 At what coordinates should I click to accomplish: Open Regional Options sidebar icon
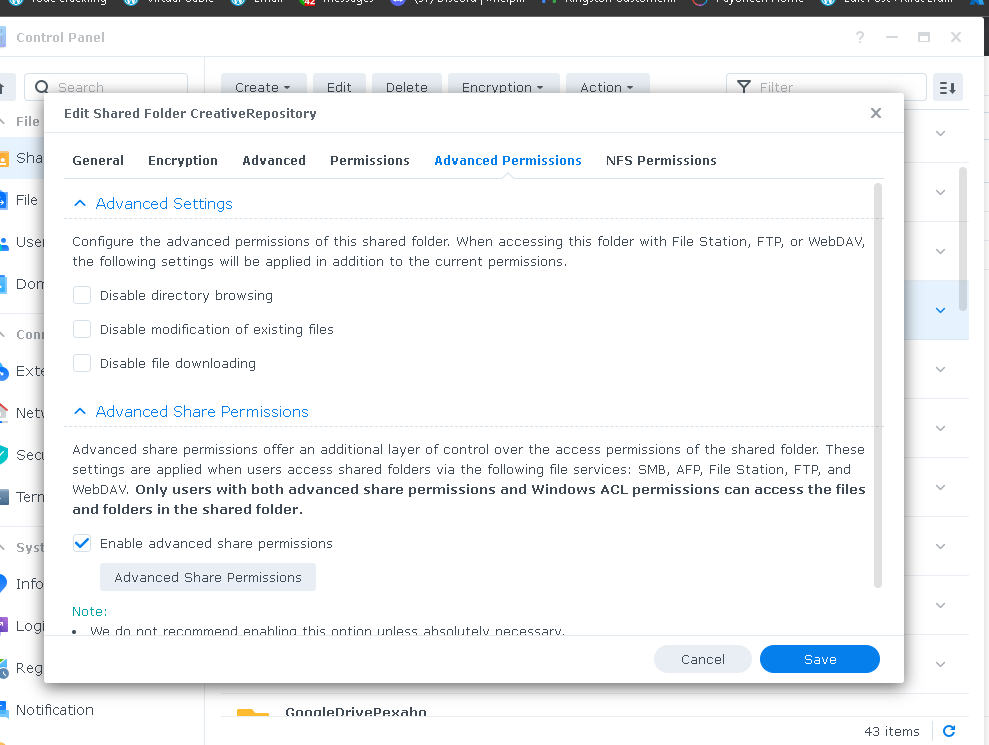coord(3,668)
